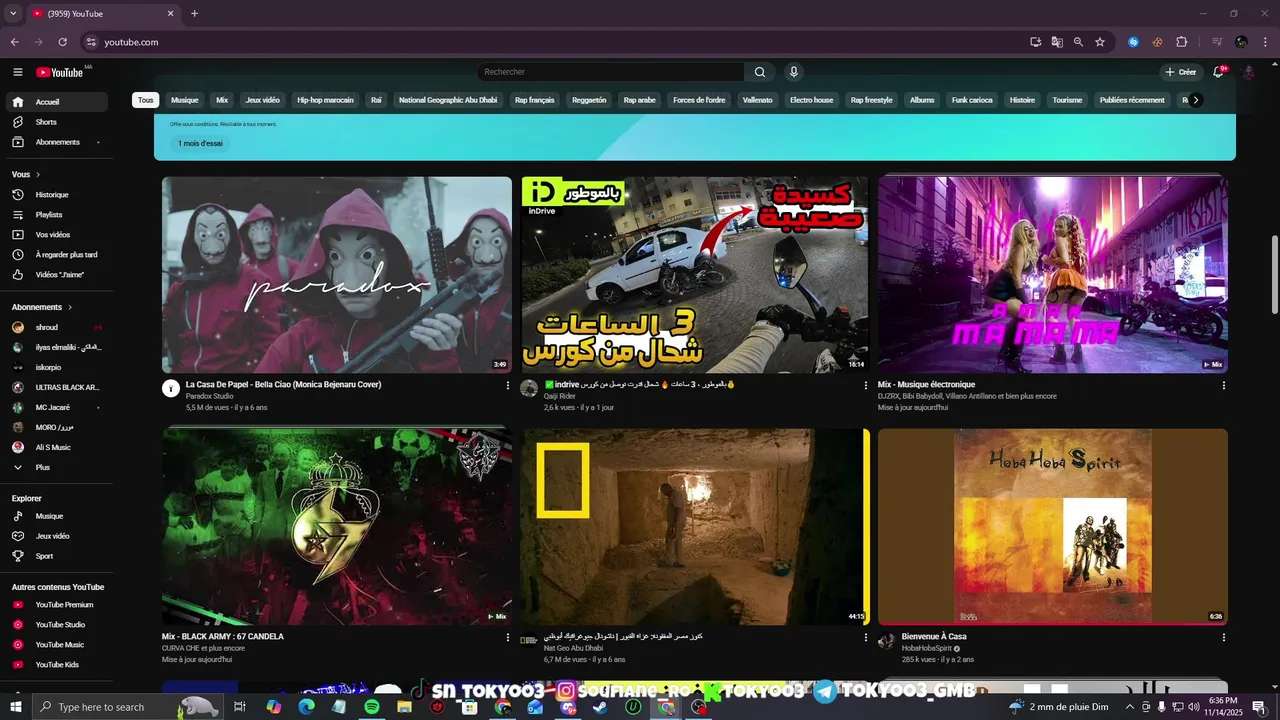The image size is (1280, 720).
Task: Open YouTube Studio link
Action: click(58, 625)
